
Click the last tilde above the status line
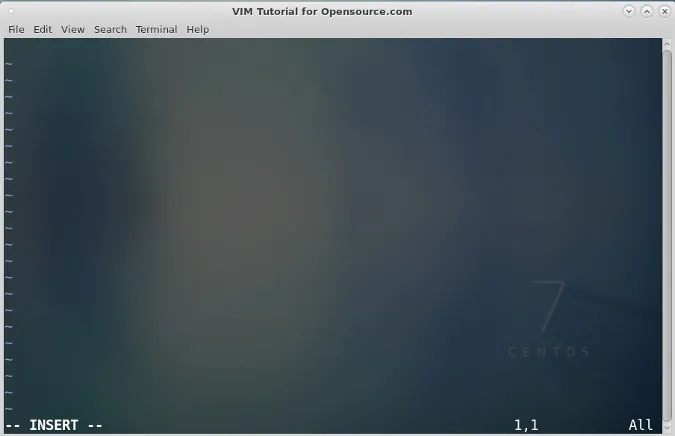click(9, 408)
